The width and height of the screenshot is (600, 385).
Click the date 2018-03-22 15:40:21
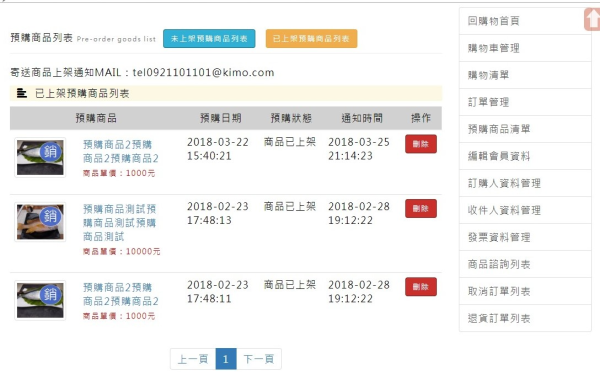218,149
